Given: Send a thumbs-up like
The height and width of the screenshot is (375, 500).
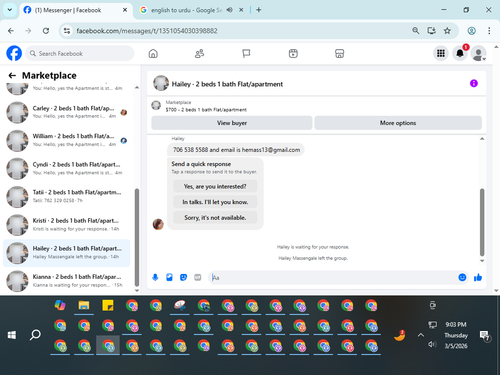Looking at the screenshot, I should (478, 277).
